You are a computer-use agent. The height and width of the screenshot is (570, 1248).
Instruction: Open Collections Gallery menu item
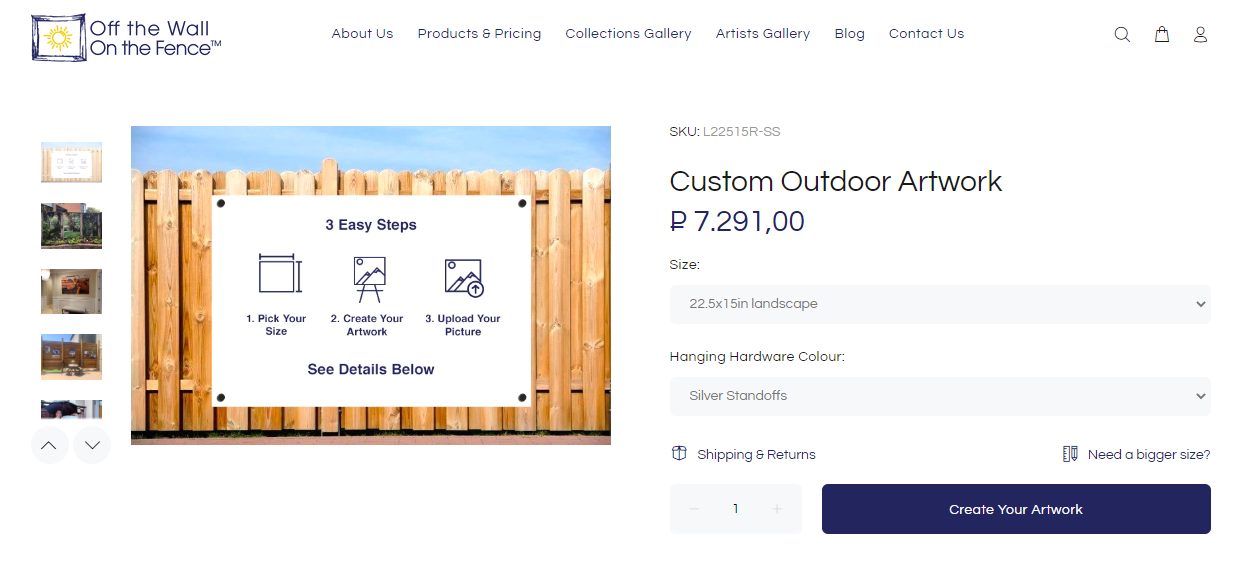point(628,34)
